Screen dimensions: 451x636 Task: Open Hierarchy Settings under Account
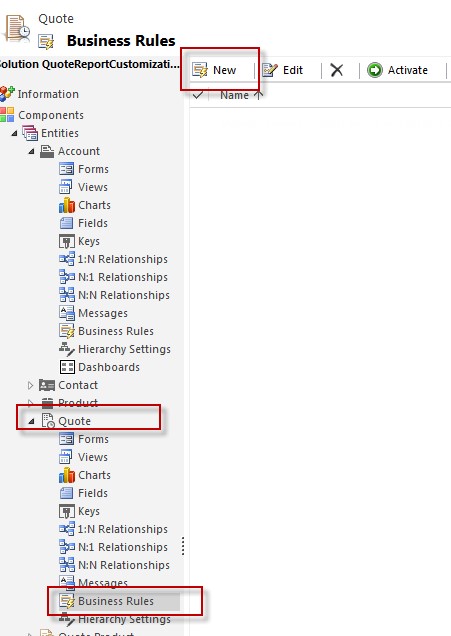[x=115, y=349]
